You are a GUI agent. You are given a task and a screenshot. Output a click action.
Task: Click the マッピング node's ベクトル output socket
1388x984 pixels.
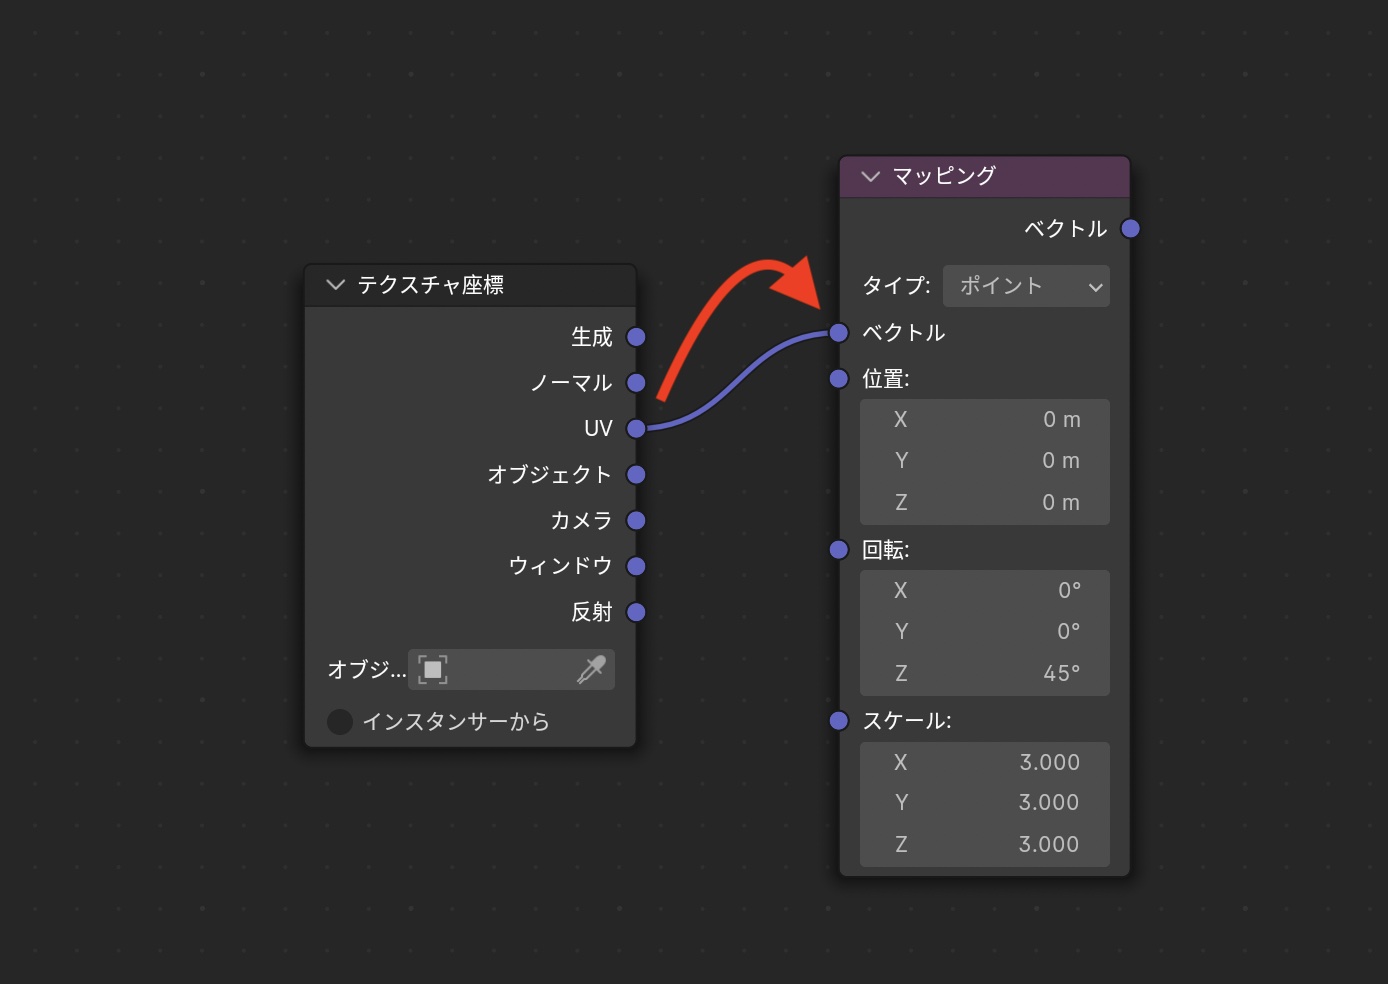point(1130,229)
